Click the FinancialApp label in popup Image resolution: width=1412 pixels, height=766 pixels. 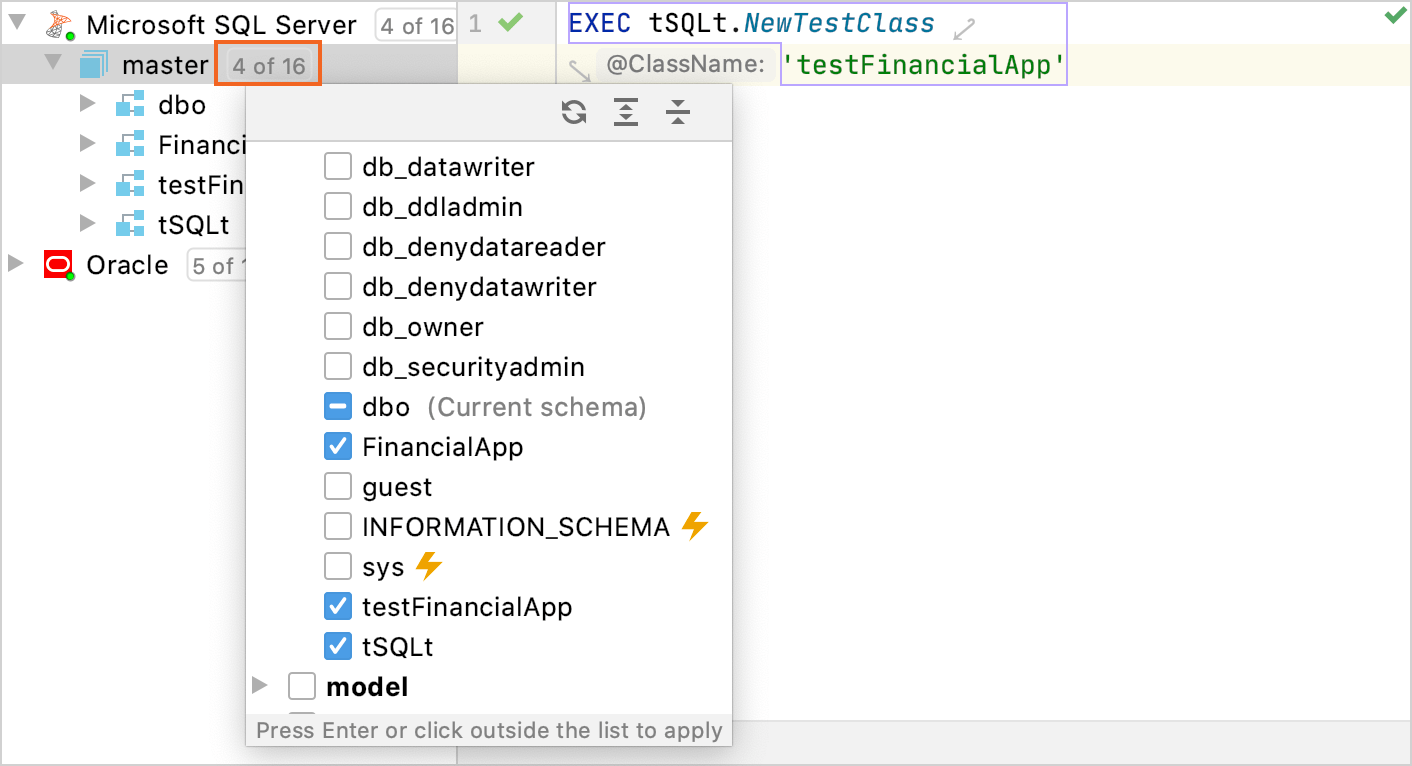(443, 447)
